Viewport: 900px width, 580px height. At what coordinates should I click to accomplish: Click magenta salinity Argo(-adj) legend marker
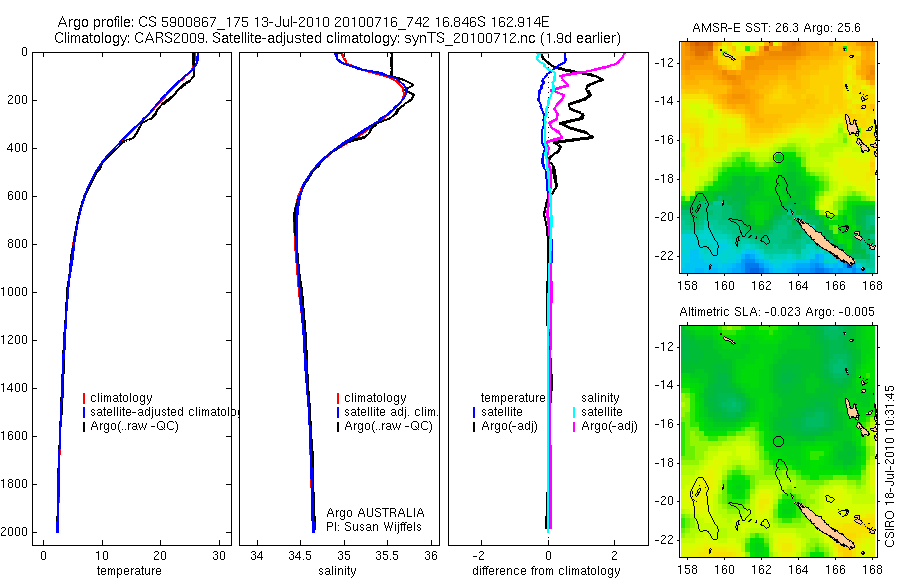(574, 427)
